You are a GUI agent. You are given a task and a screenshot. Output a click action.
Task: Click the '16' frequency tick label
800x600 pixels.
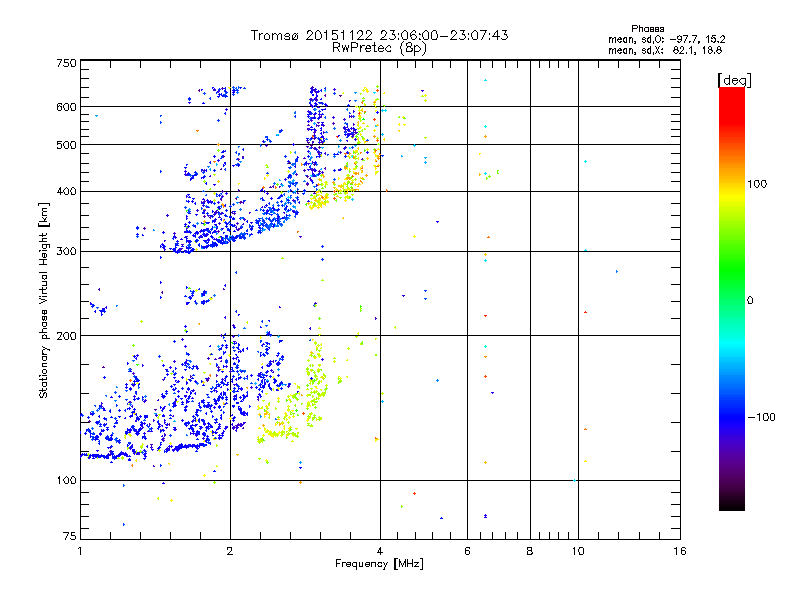pos(680,551)
